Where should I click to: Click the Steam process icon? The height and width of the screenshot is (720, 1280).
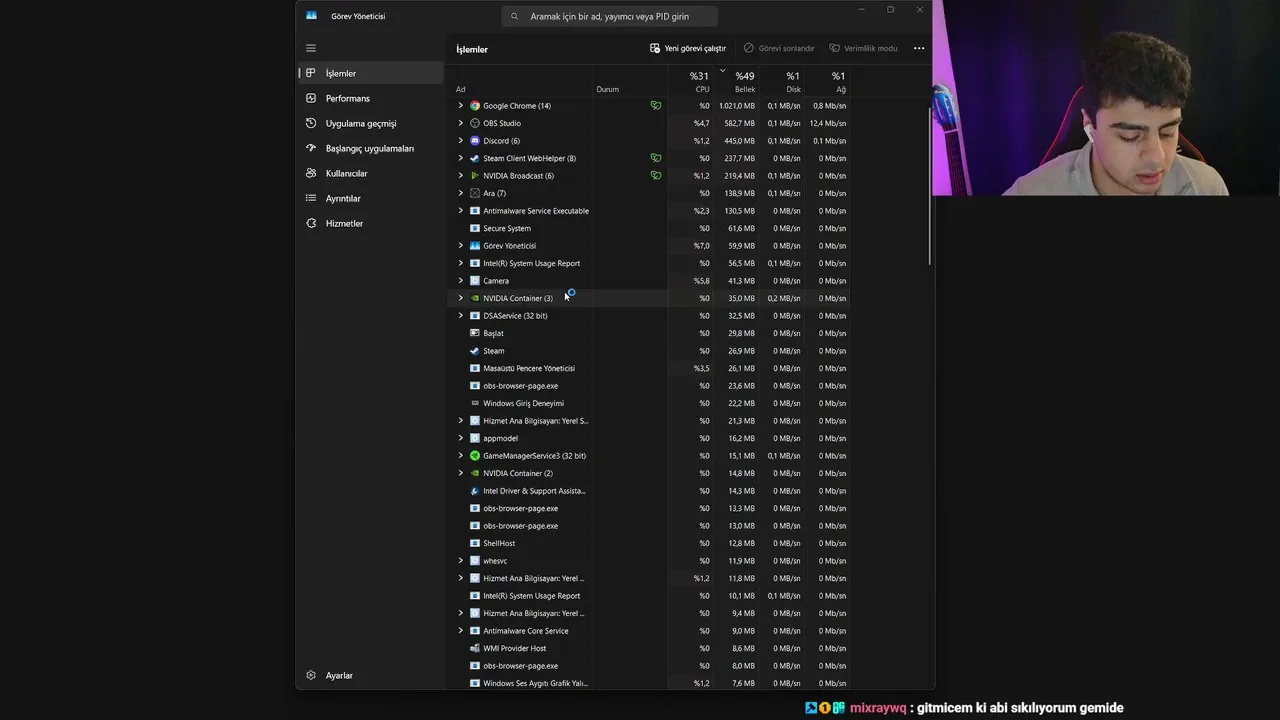(475, 351)
